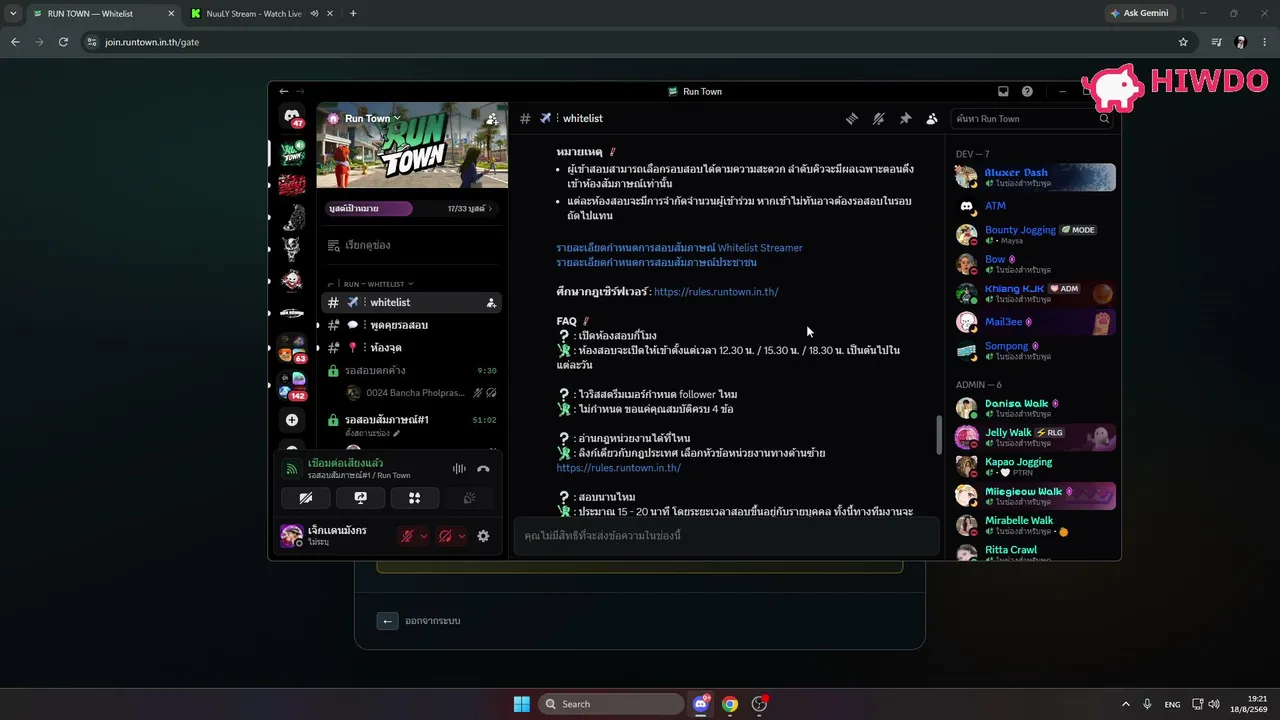The image size is (1280, 720).
Task: Start screen sharing from voice panel
Action: tap(360, 498)
